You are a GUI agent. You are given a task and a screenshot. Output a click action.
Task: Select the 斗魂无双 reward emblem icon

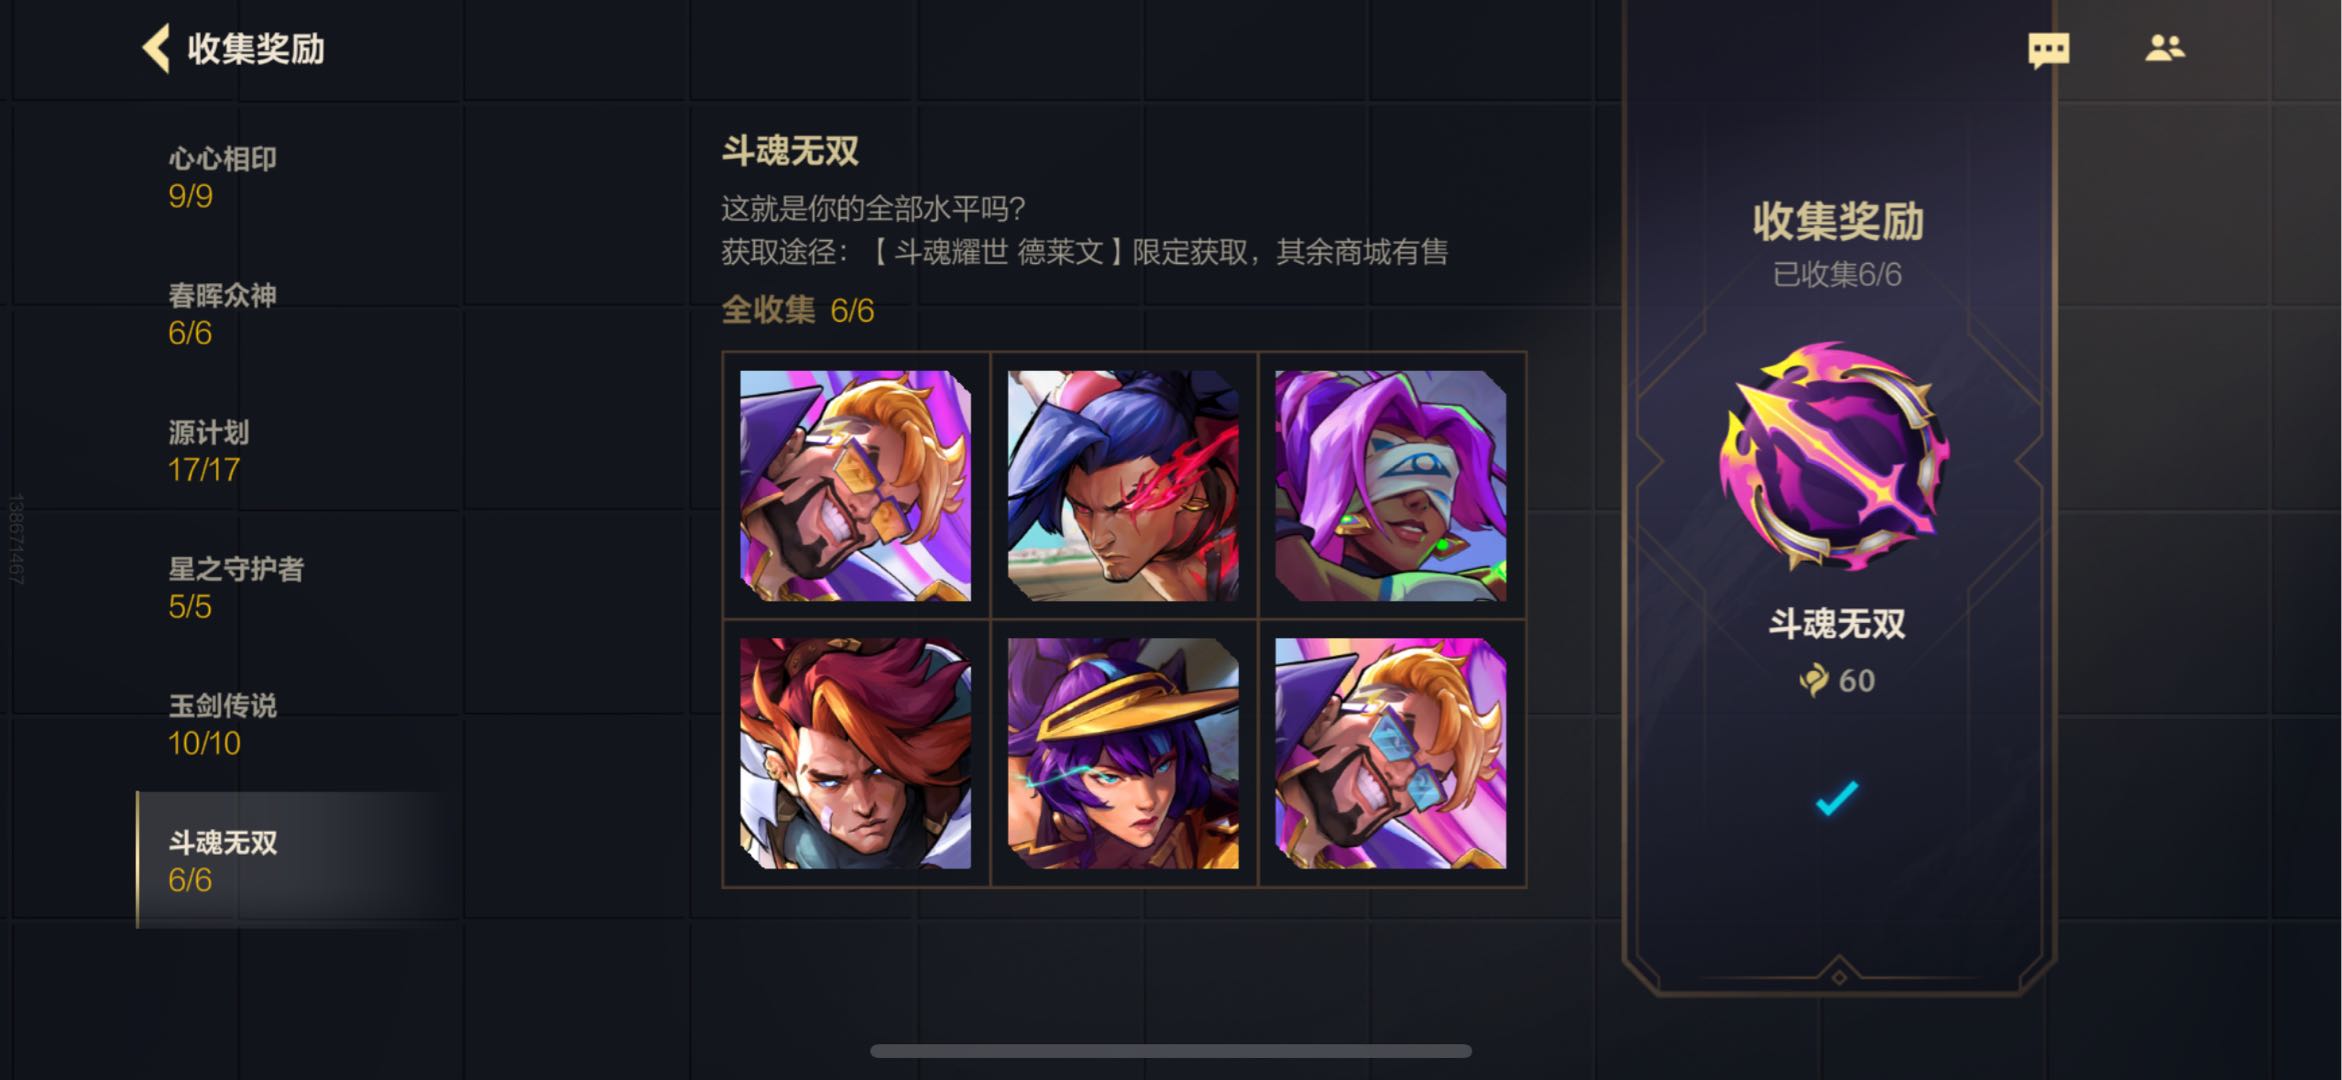click(1836, 457)
